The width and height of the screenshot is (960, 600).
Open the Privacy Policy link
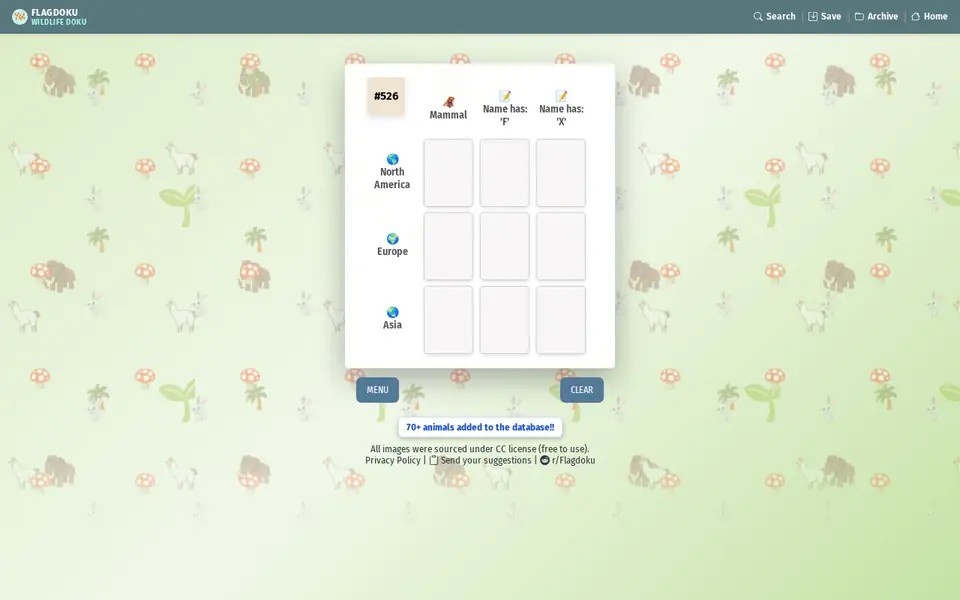coord(392,460)
